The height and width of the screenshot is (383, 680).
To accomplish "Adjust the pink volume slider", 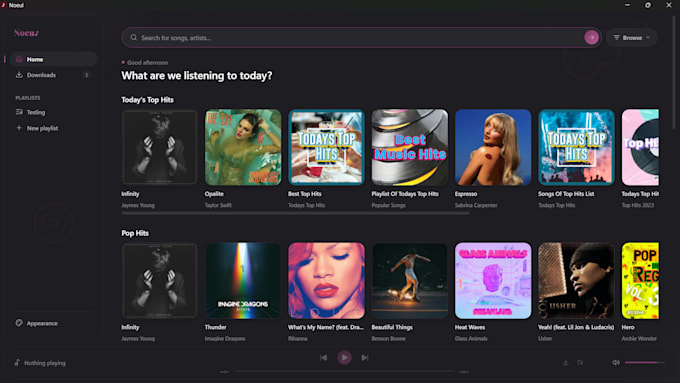I will point(644,363).
